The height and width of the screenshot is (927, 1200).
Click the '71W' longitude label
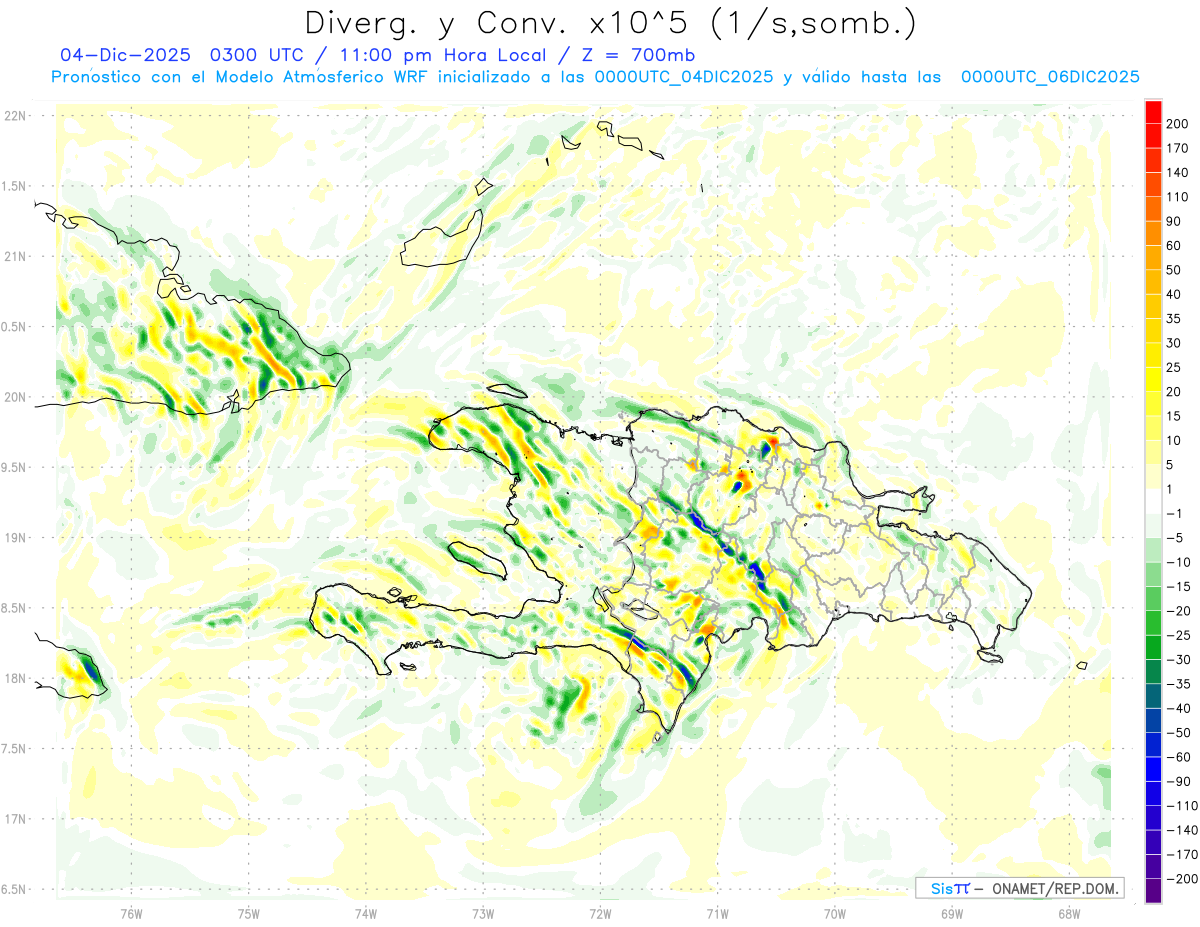click(717, 914)
